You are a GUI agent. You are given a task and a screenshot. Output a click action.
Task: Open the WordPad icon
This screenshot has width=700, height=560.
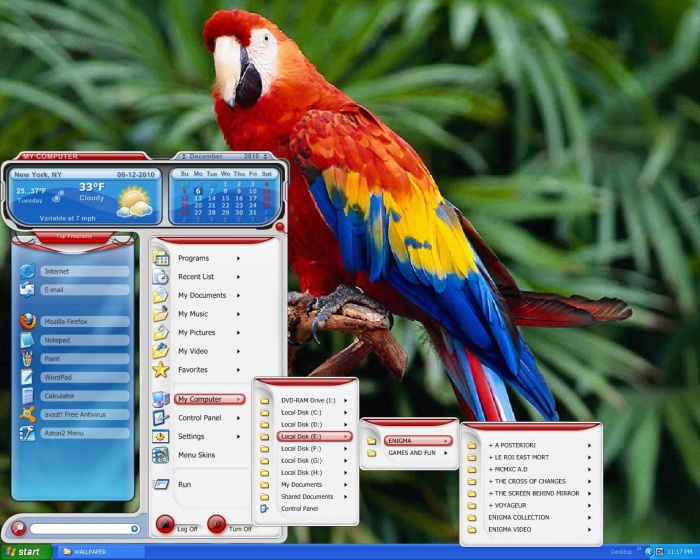(27, 377)
